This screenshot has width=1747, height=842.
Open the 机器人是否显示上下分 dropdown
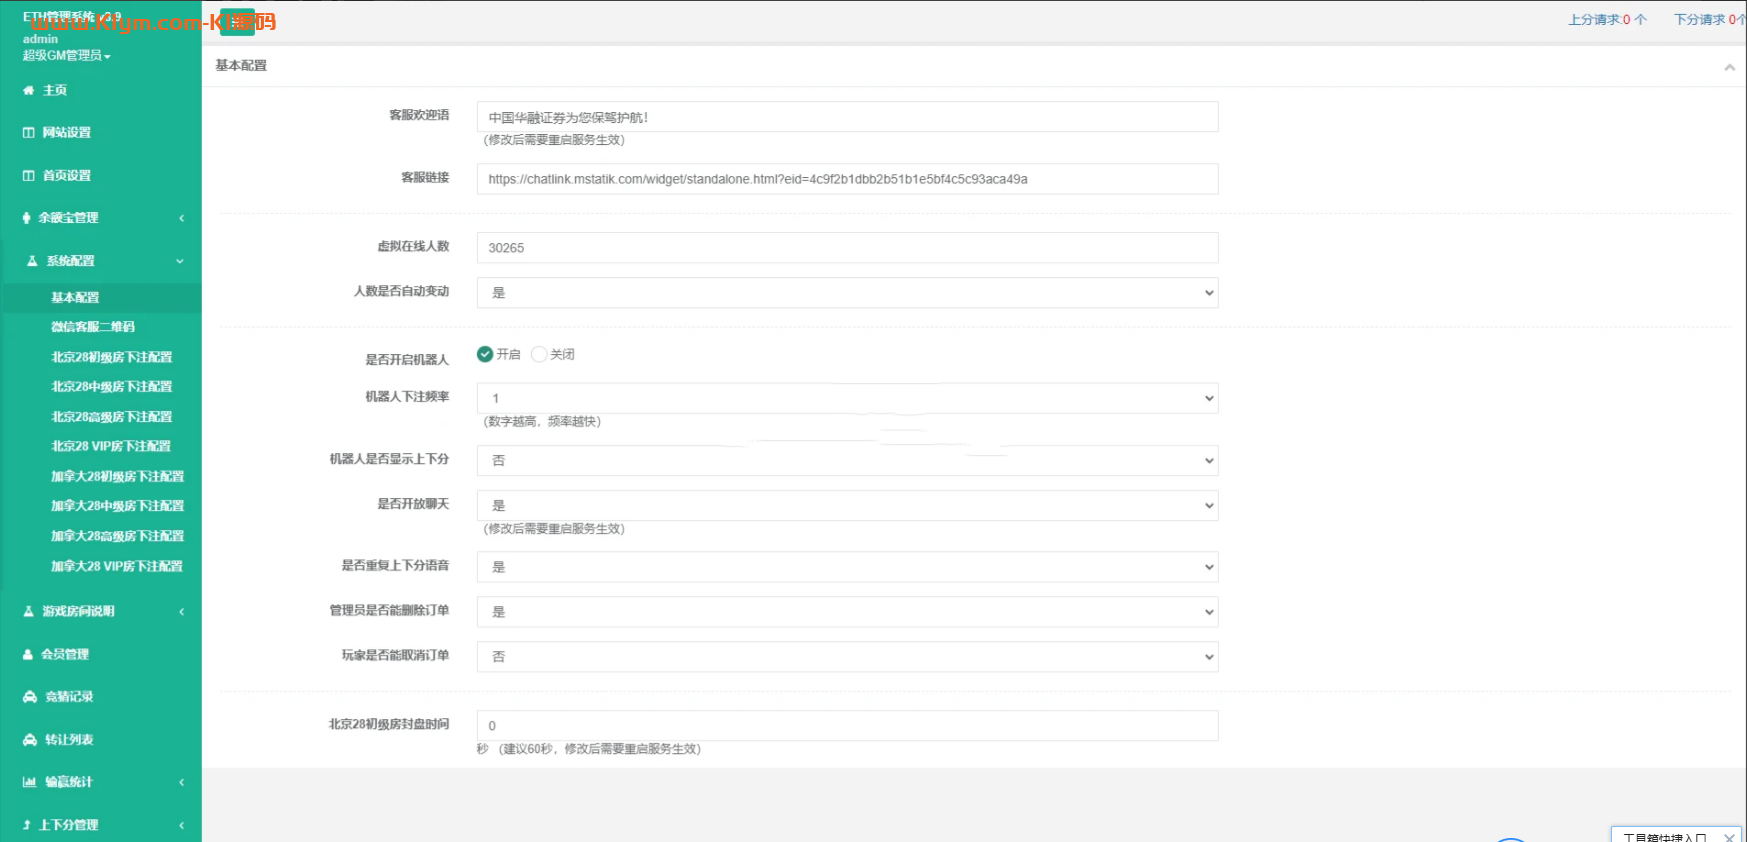[847, 461]
